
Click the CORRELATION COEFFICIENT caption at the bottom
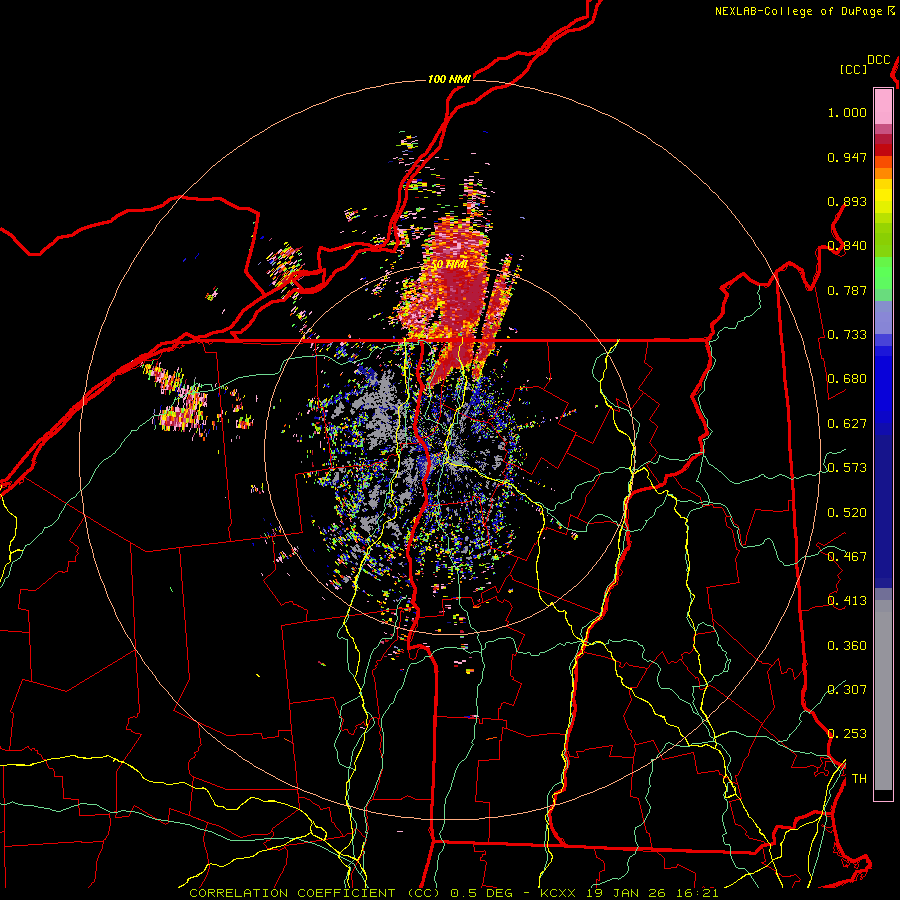[453, 893]
